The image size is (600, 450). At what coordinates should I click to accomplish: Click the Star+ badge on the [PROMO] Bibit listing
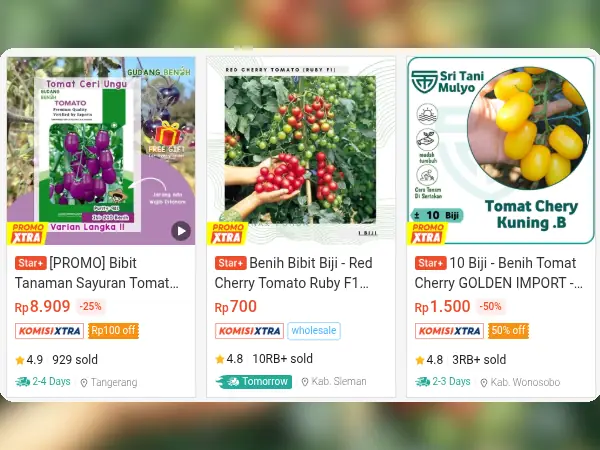(31, 263)
